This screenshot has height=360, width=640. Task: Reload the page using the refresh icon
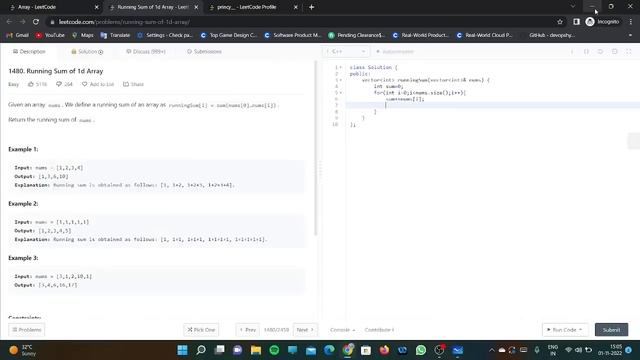click(36, 22)
